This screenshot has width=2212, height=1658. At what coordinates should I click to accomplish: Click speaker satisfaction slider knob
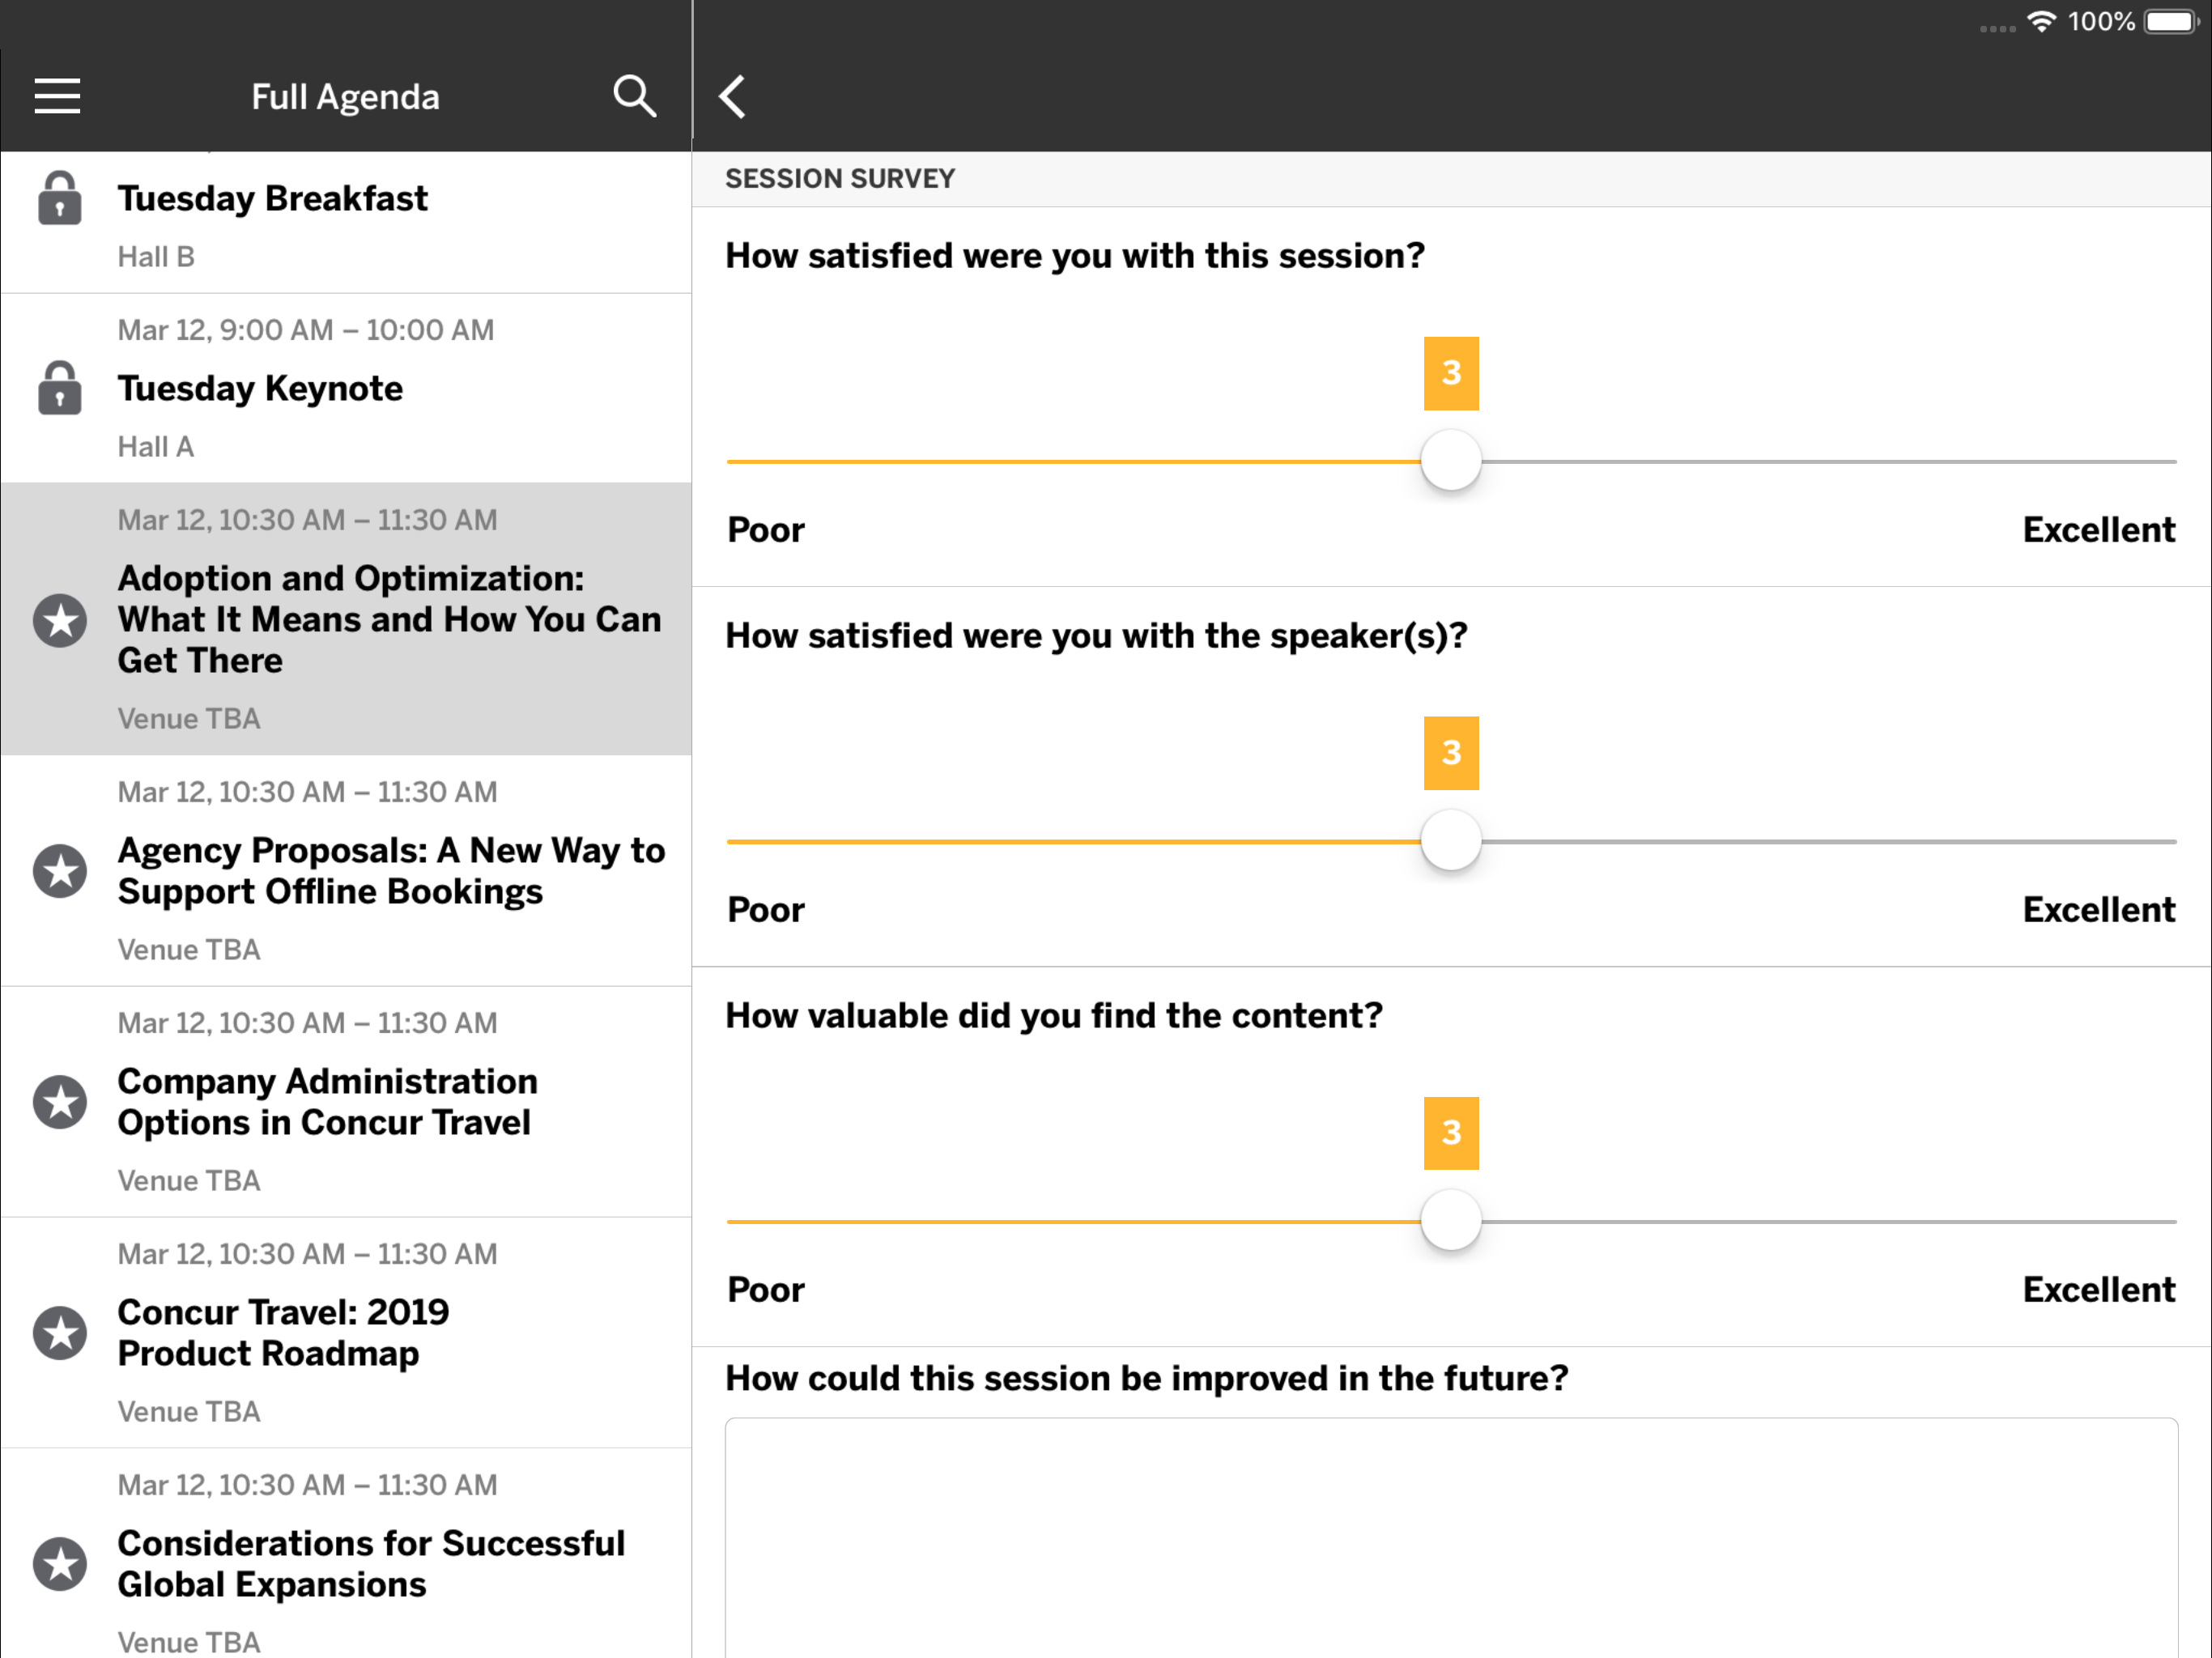(1450, 841)
